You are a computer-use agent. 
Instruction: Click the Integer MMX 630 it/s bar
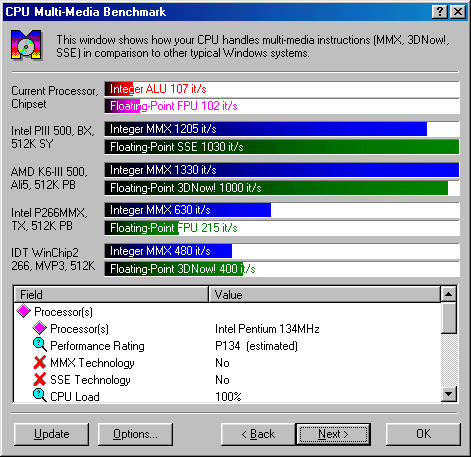pyautogui.click(x=282, y=210)
